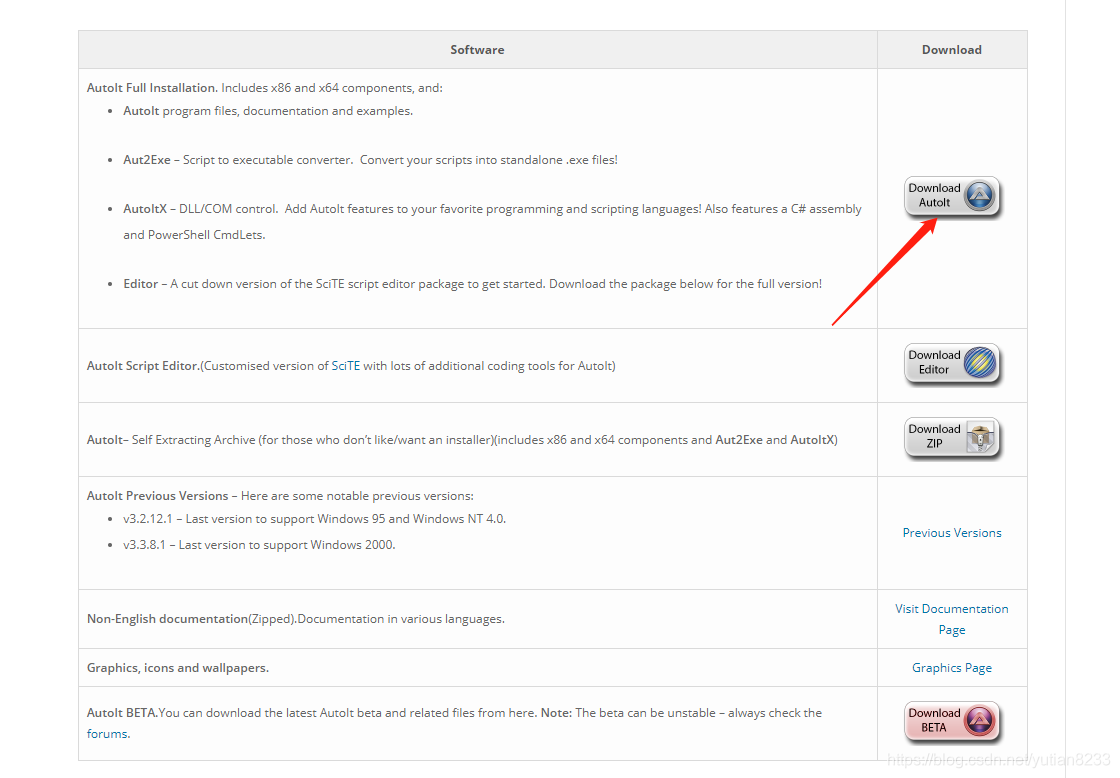Open the Graphics Page link
The width and height of the screenshot is (1120, 778).
pos(951,668)
